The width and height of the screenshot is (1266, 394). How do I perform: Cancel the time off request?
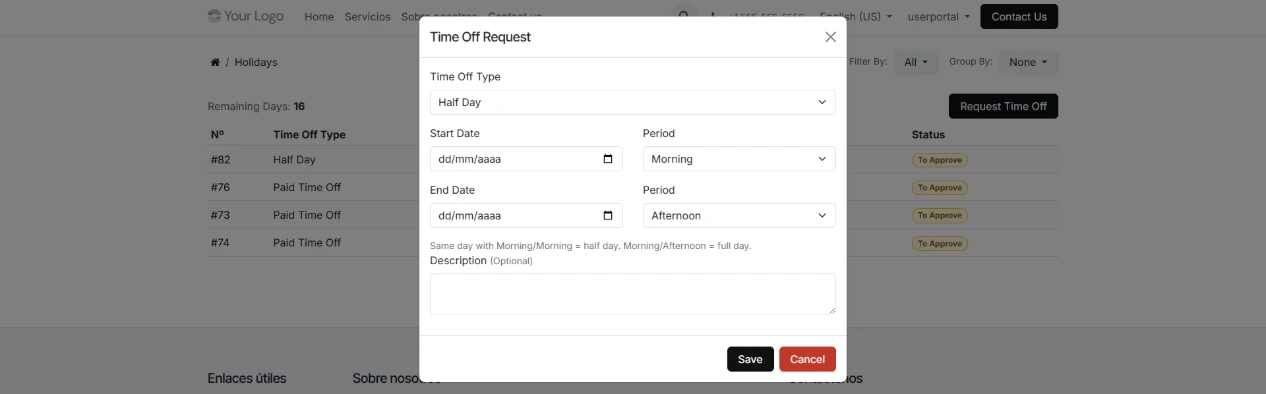coord(807,359)
